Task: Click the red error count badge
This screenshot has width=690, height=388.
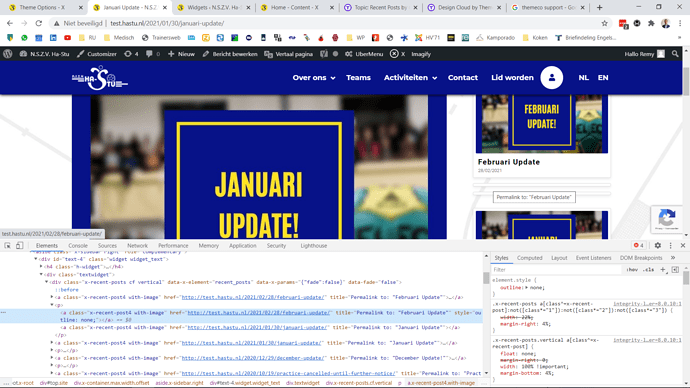Action: tap(639, 245)
